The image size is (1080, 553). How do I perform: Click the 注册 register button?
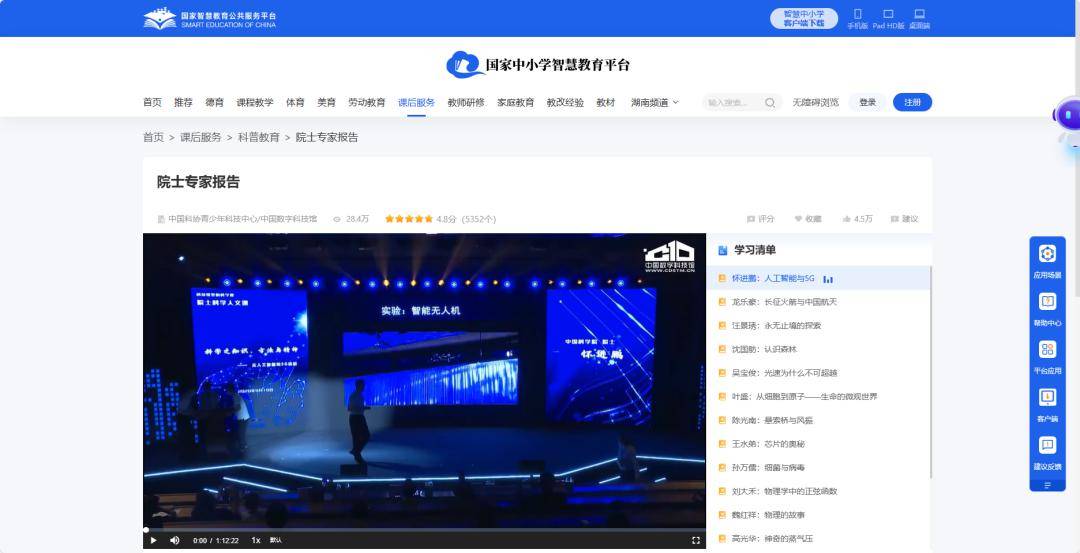[913, 103]
